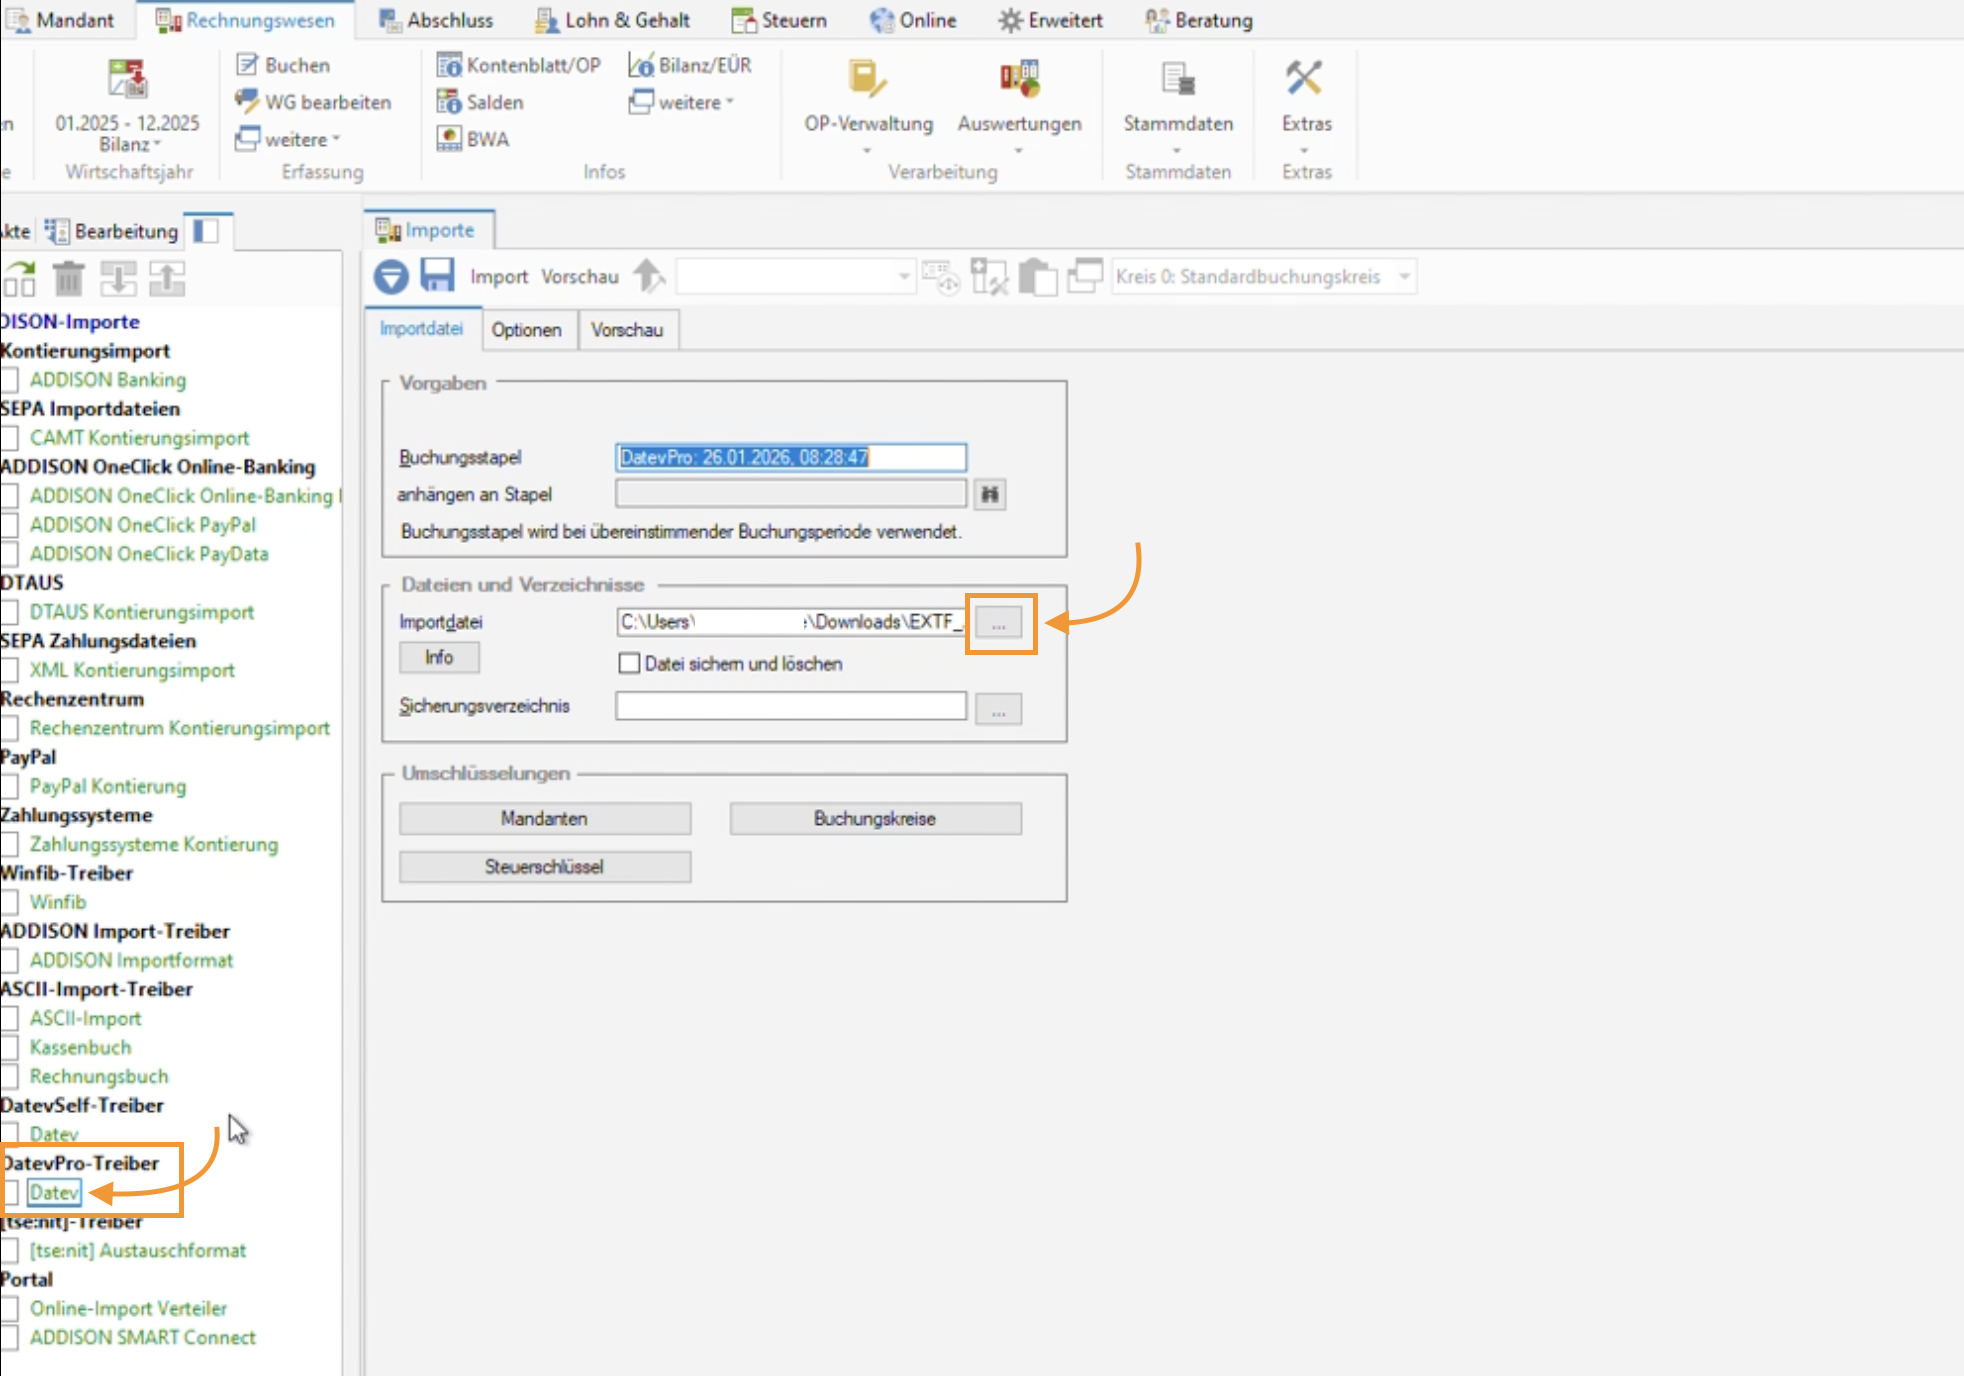
Task: Click the binoculars search icon beside Stapel
Action: pos(989,494)
